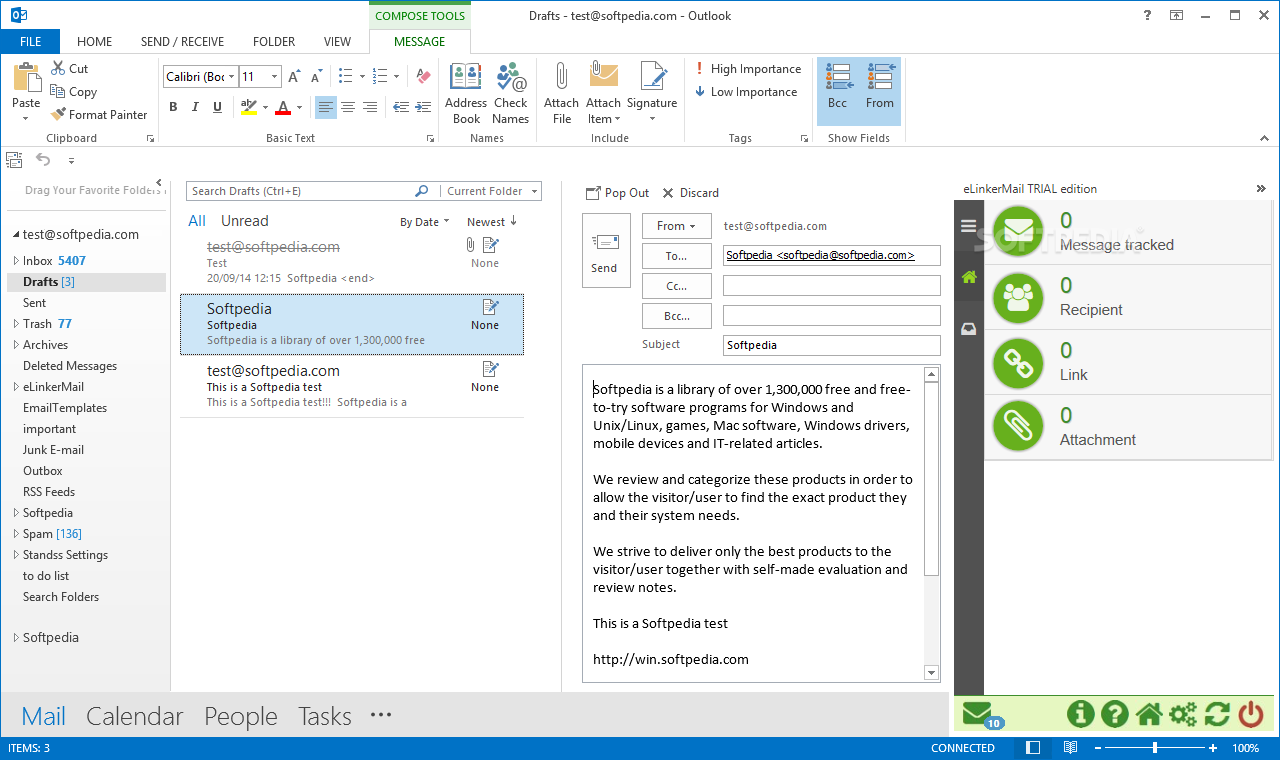This screenshot has width=1280, height=760.
Task: Discard the draft
Action: click(690, 193)
